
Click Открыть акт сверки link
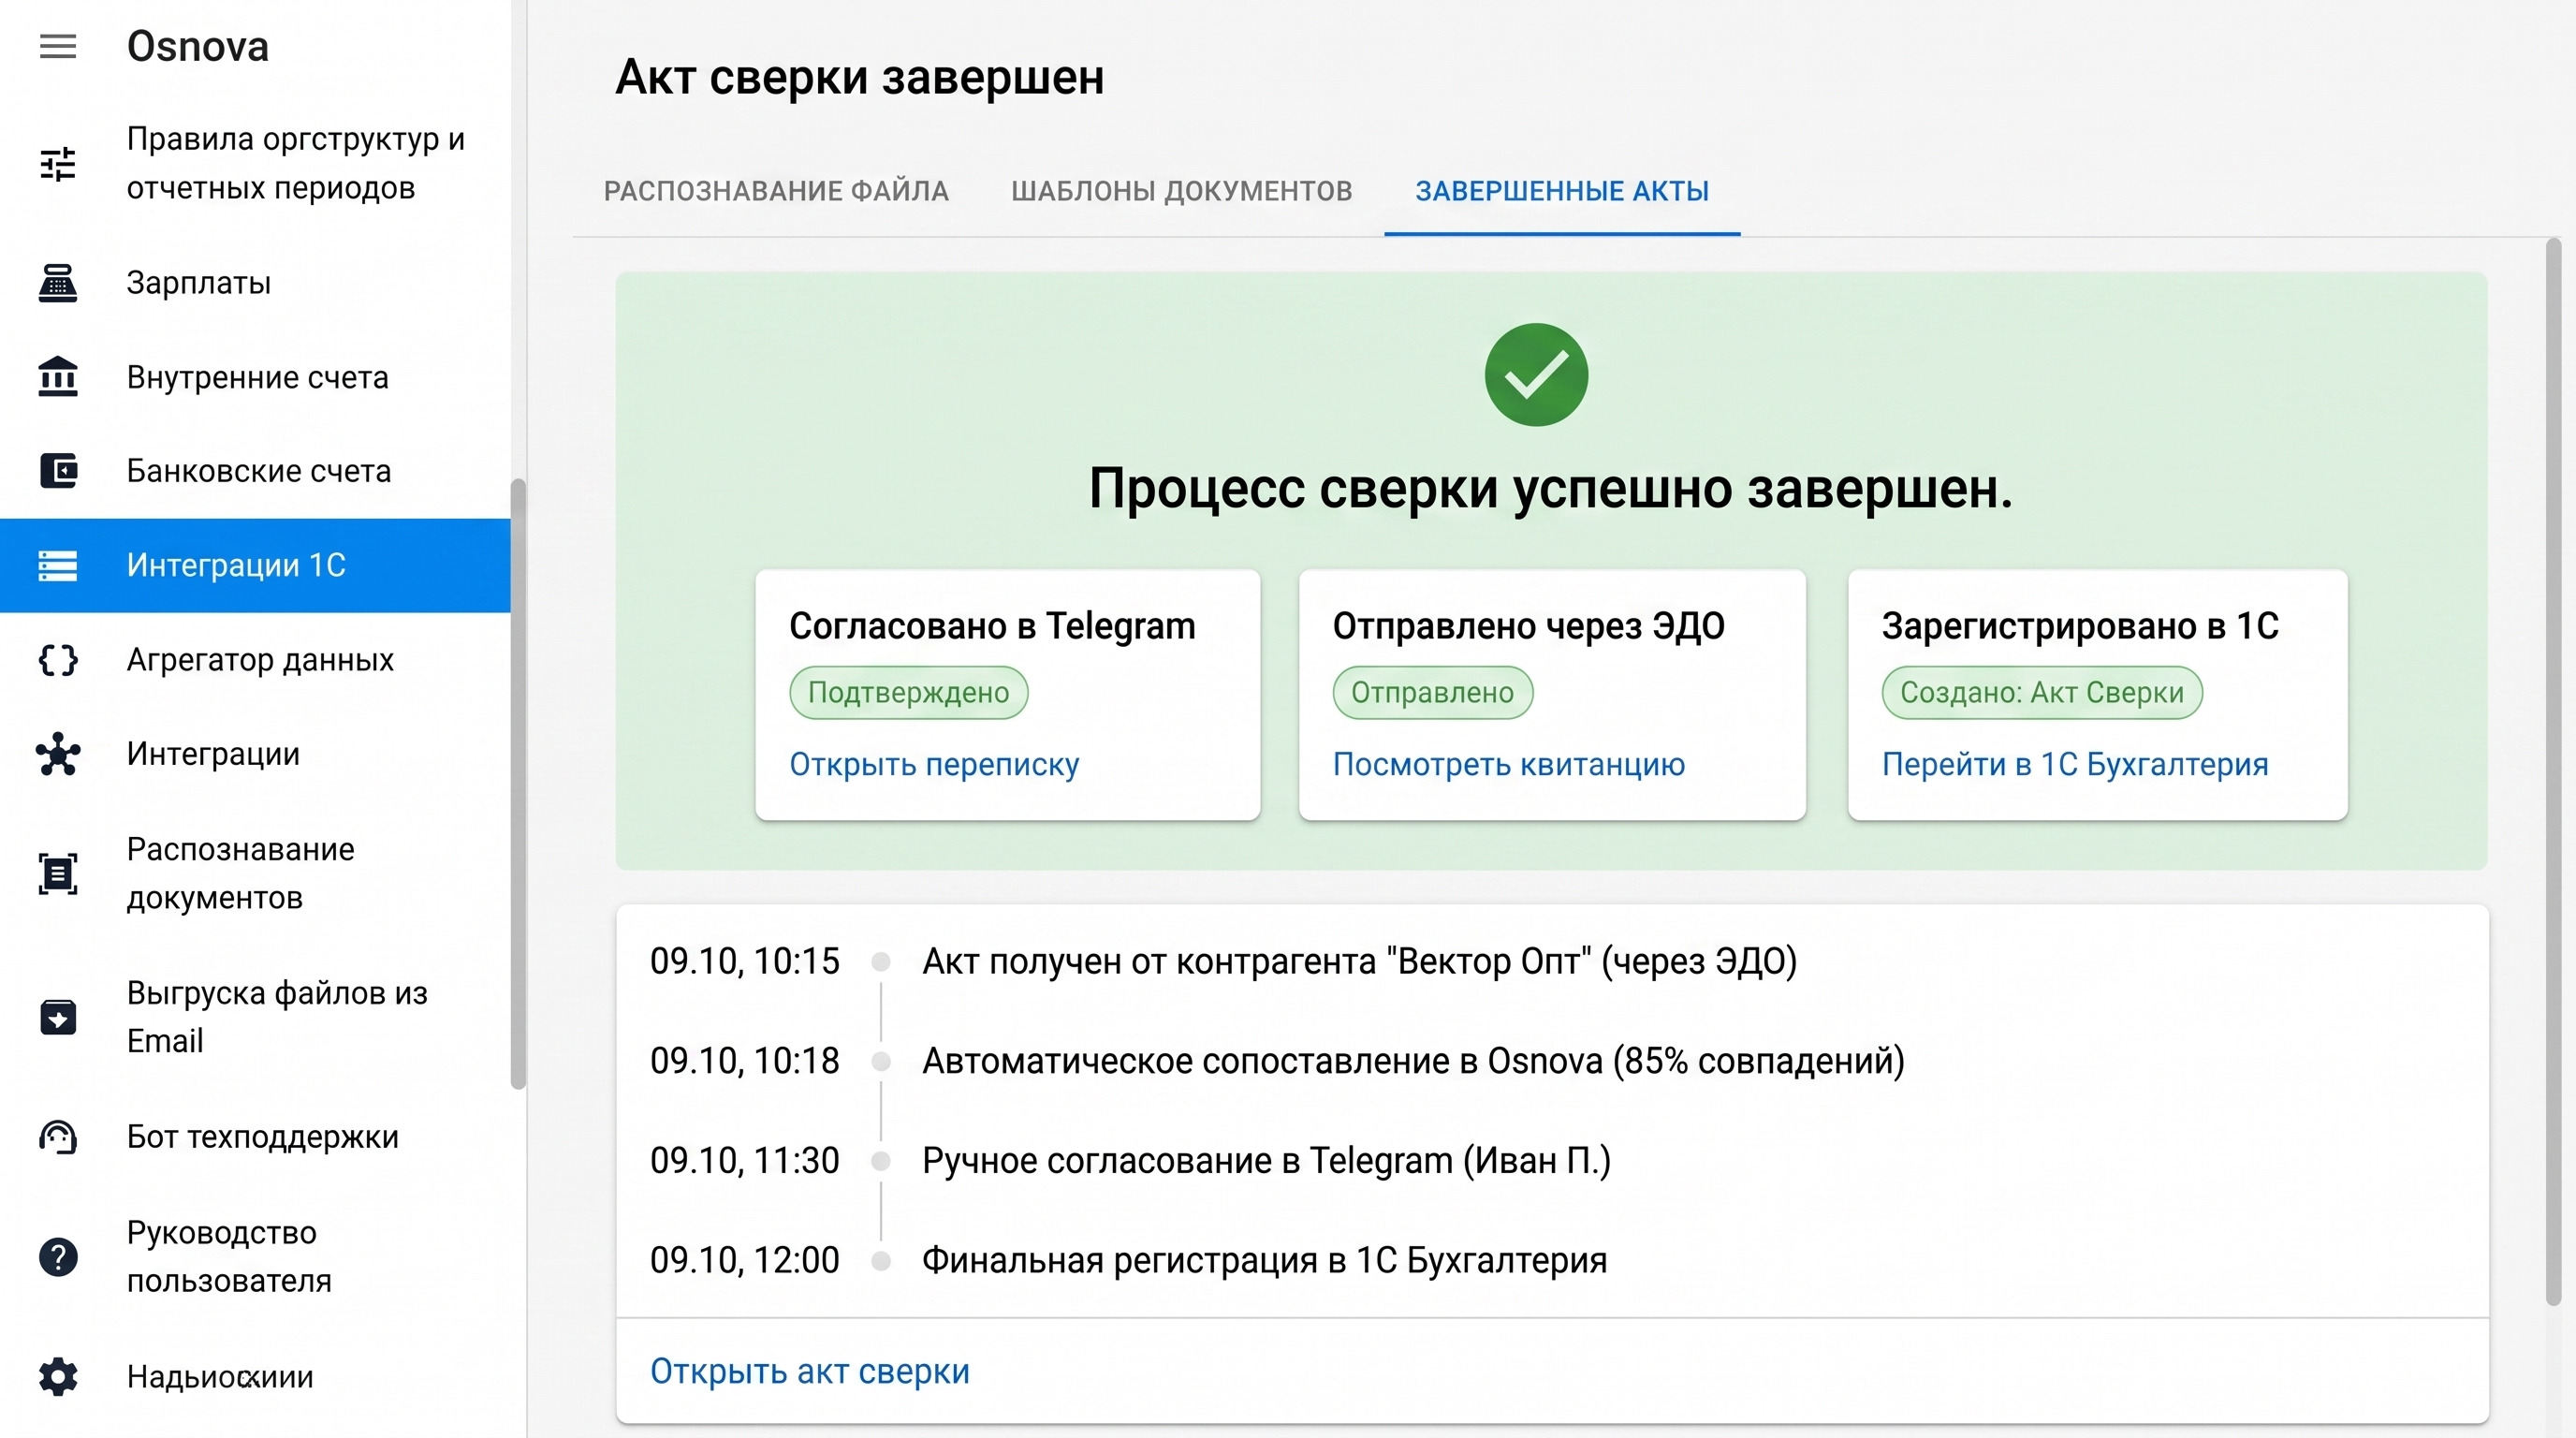tap(810, 1371)
